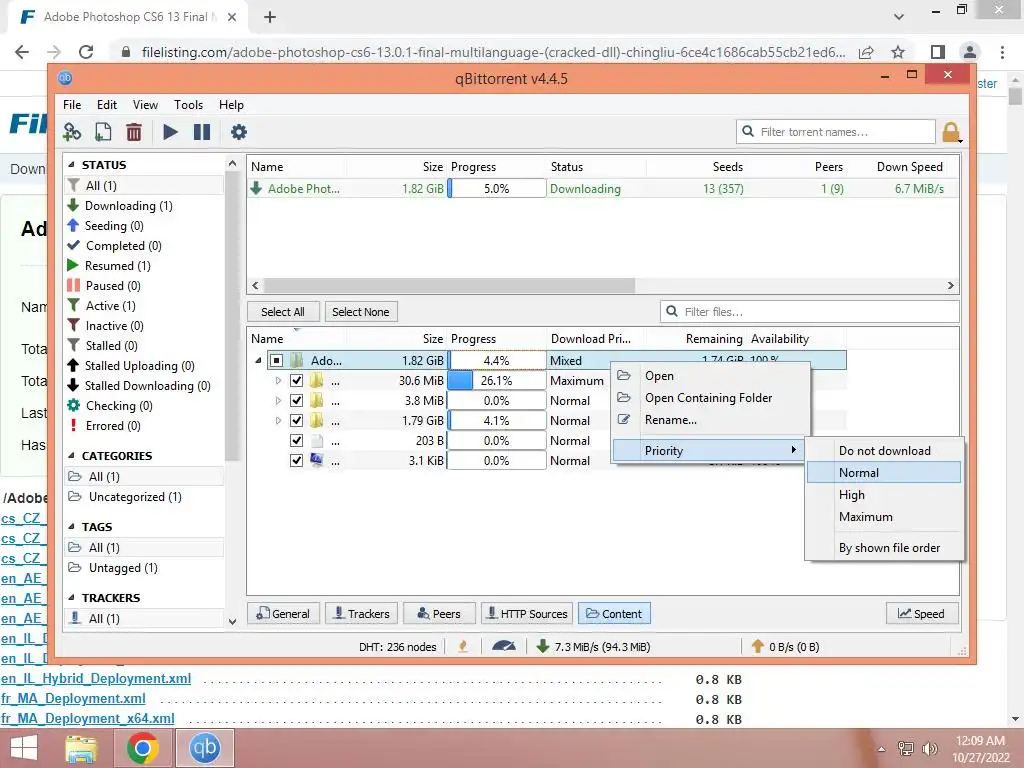Click the Select All button
This screenshot has height=768, width=1024.
click(283, 312)
